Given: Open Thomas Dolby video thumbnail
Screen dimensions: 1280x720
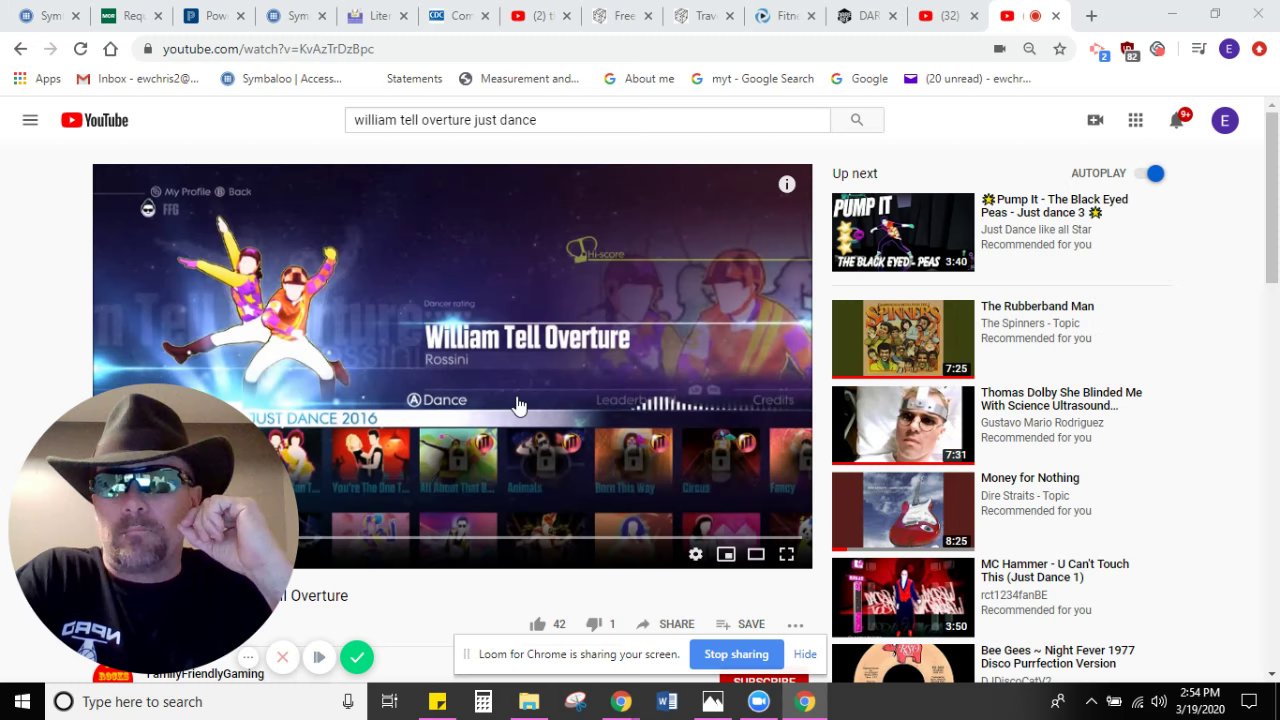Looking at the screenshot, I should coord(903,425).
